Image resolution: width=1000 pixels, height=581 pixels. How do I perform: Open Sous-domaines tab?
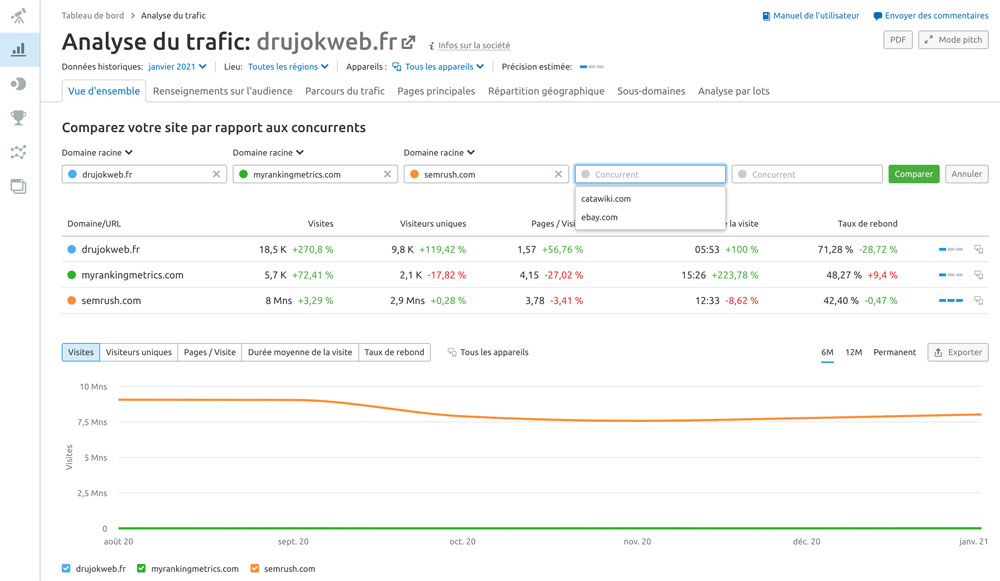tap(651, 91)
